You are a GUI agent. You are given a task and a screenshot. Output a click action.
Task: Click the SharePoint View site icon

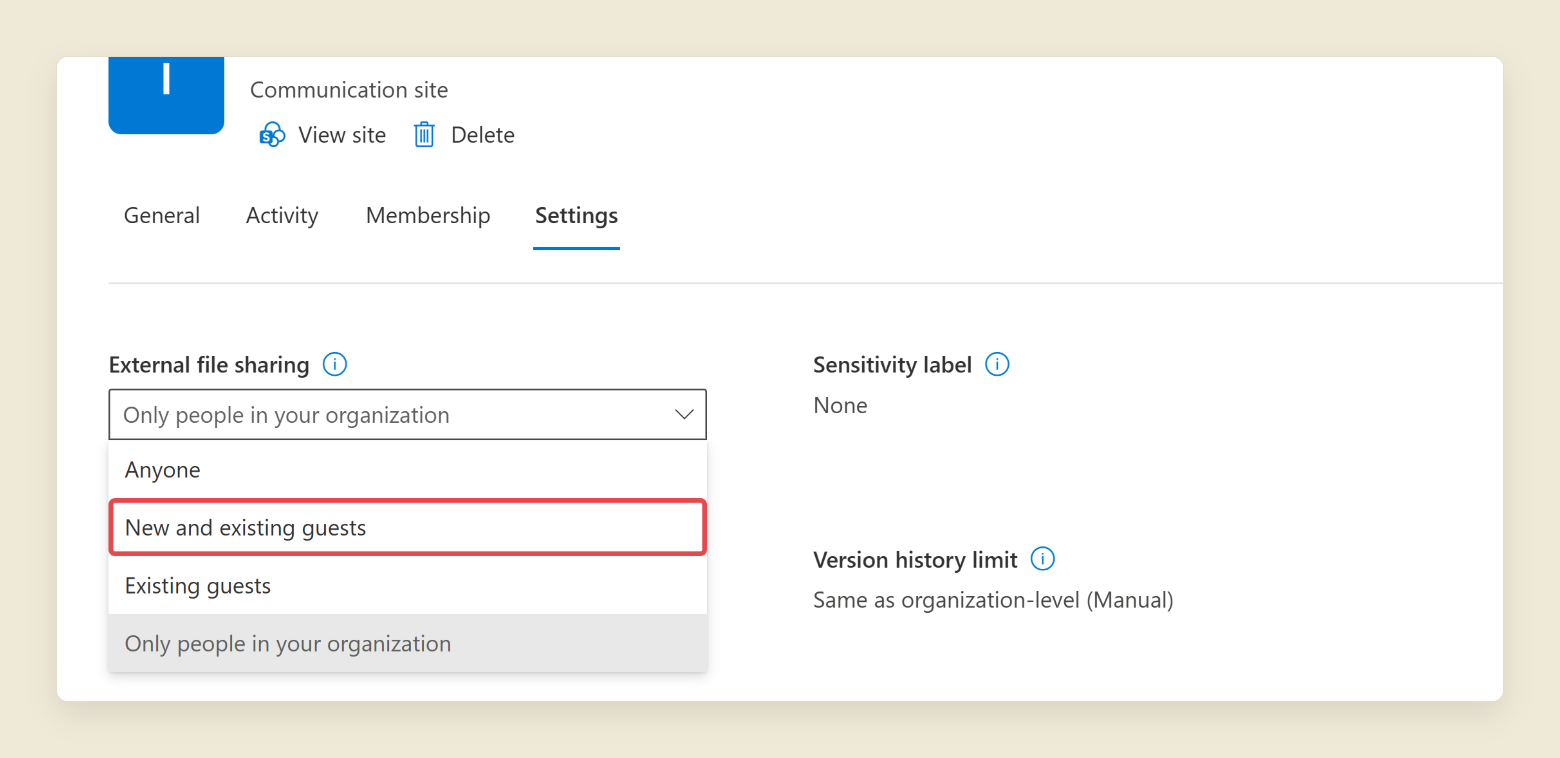272,135
